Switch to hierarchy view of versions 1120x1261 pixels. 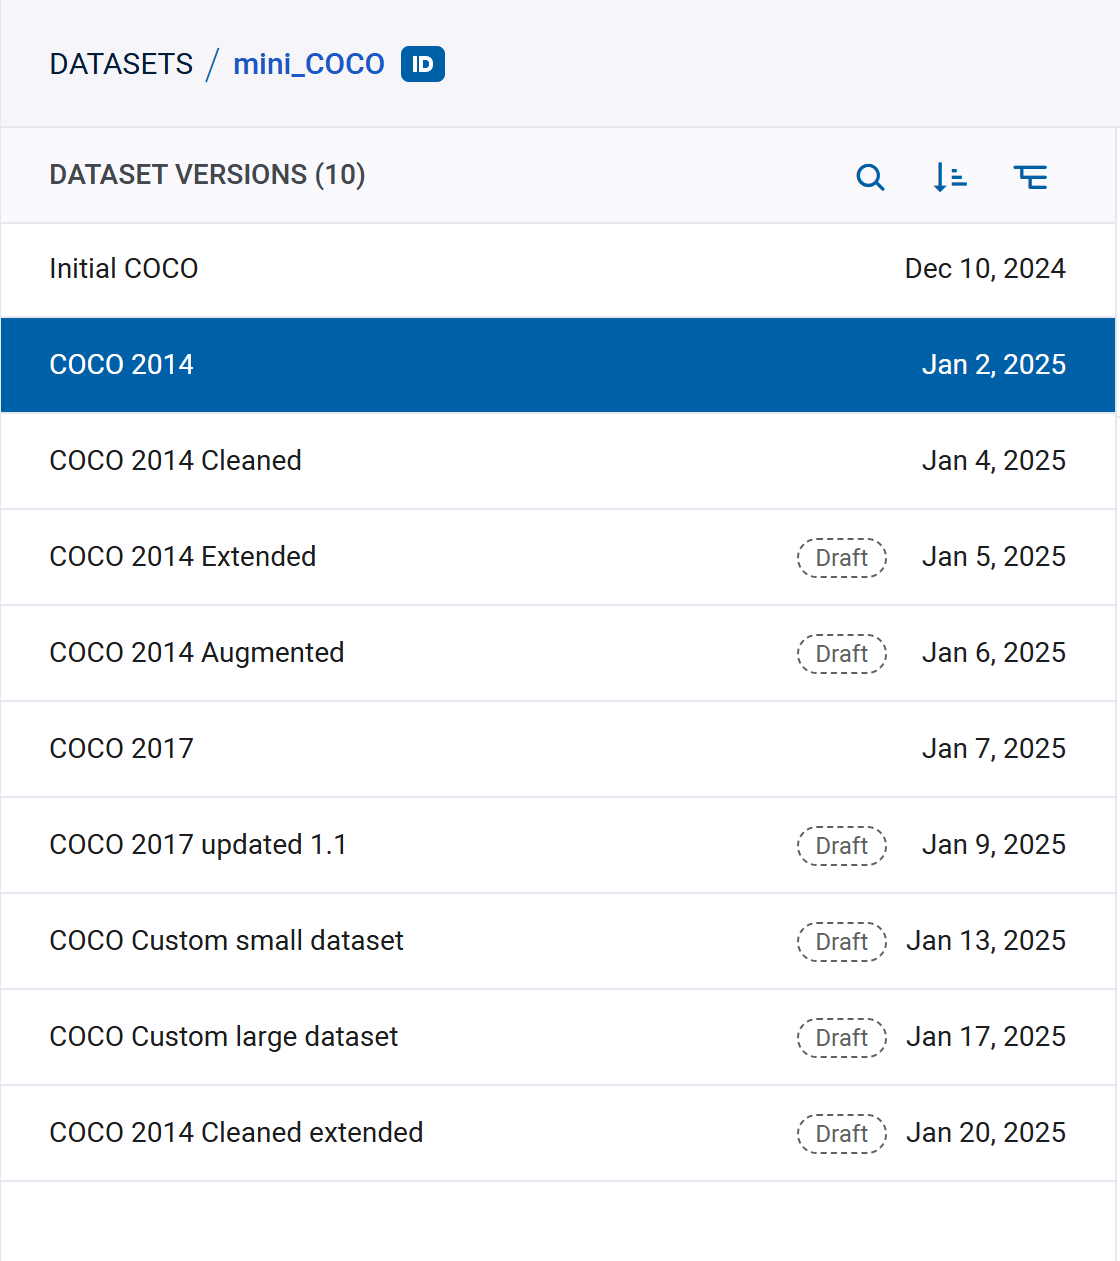pos(1031,177)
